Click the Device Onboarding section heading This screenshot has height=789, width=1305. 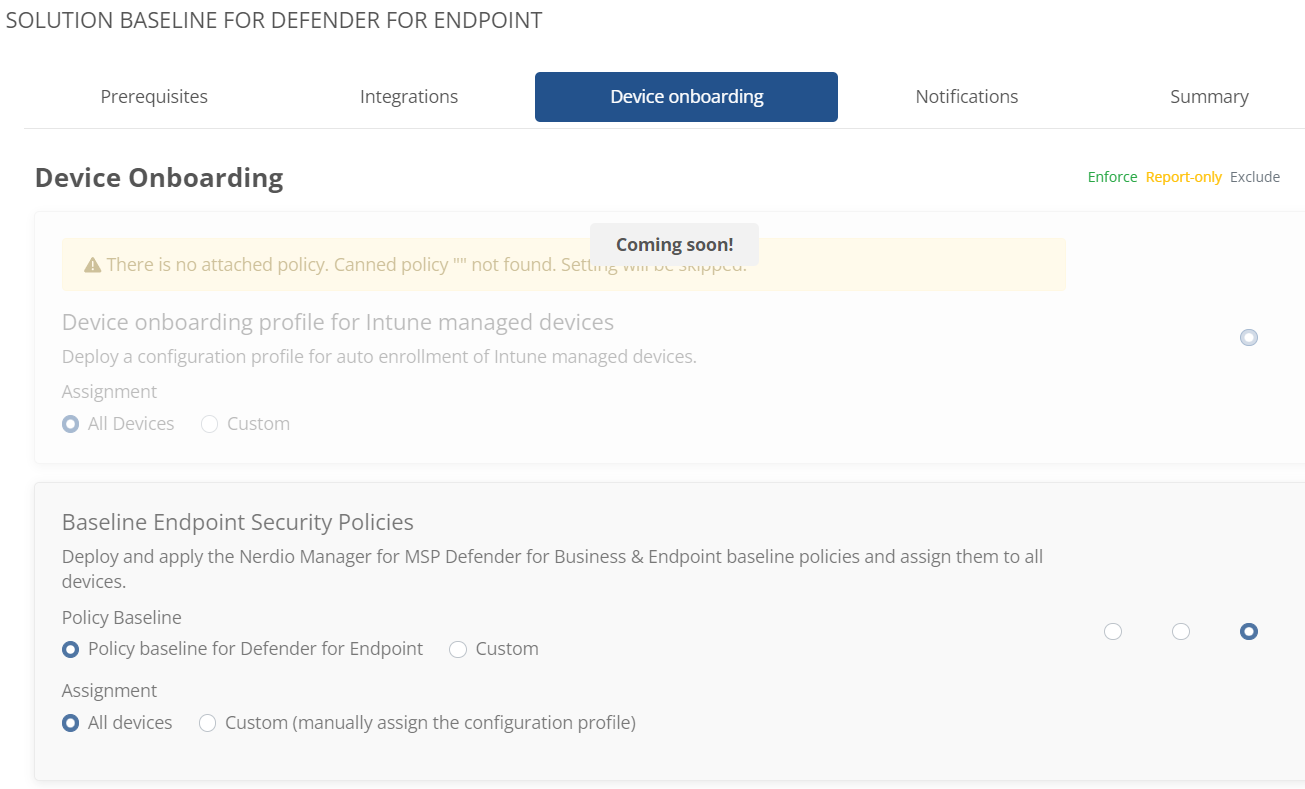pos(159,178)
